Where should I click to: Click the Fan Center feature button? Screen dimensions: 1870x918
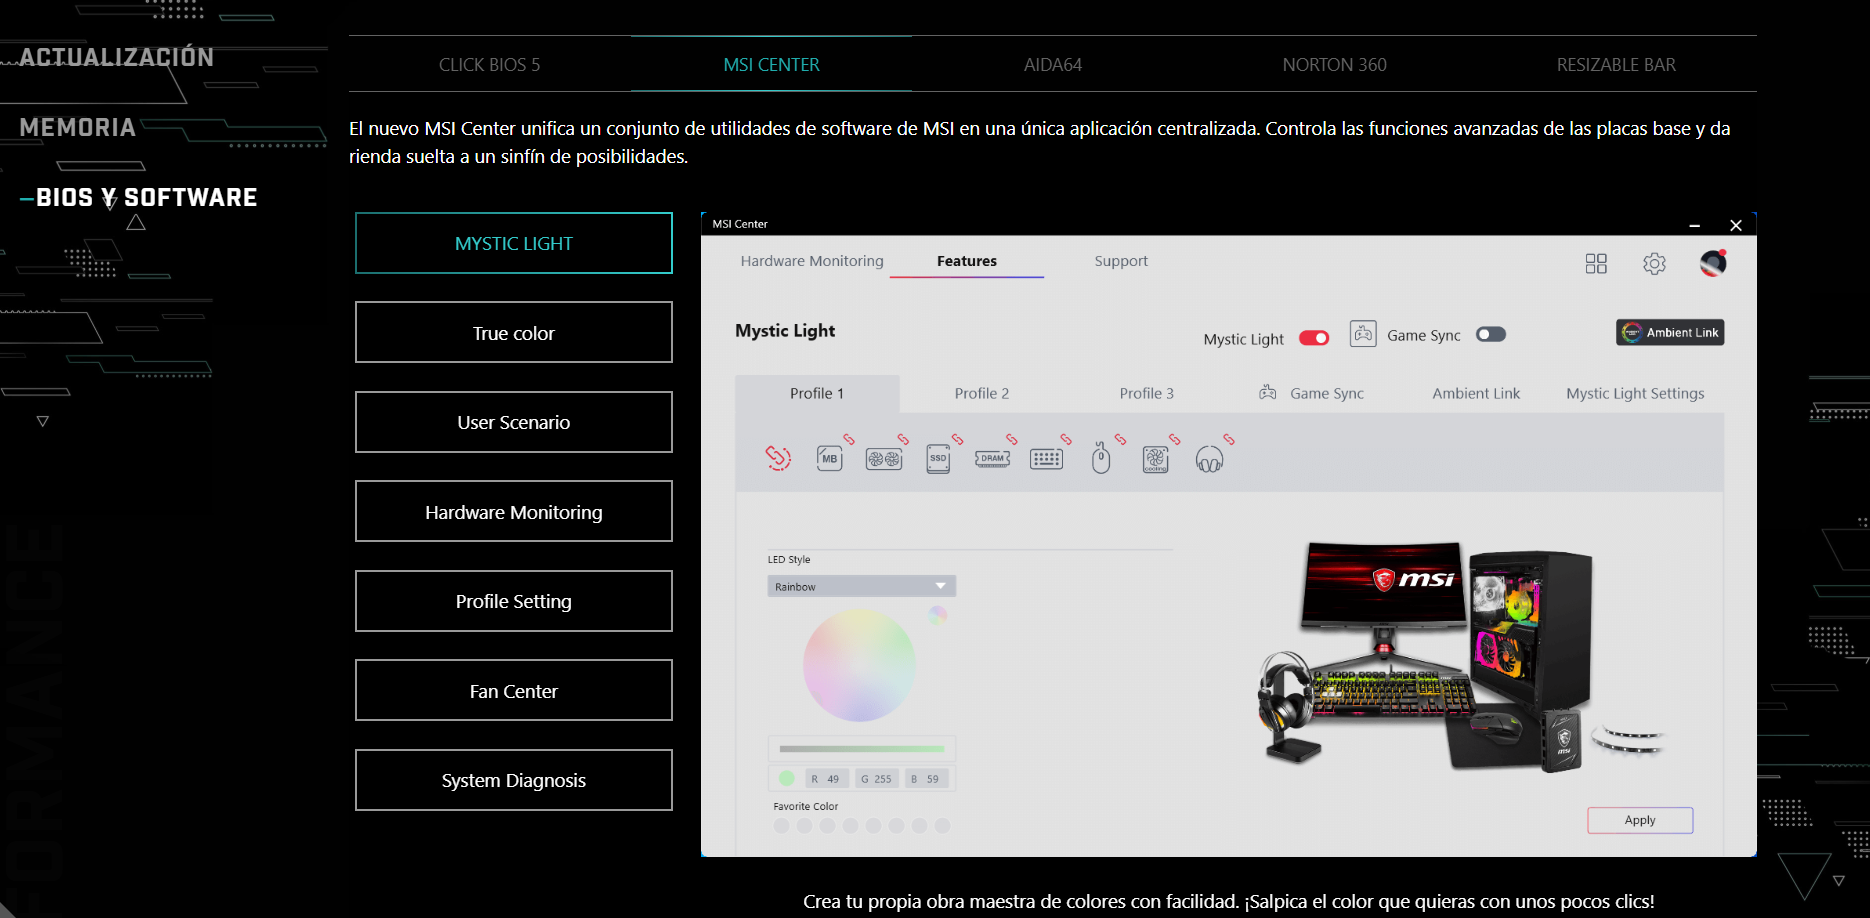(514, 690)
